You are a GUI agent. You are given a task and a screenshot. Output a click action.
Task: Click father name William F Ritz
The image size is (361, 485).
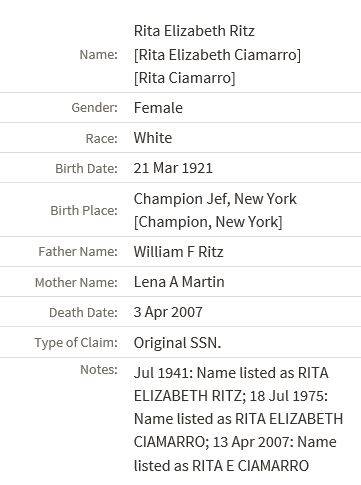point(178,252)
